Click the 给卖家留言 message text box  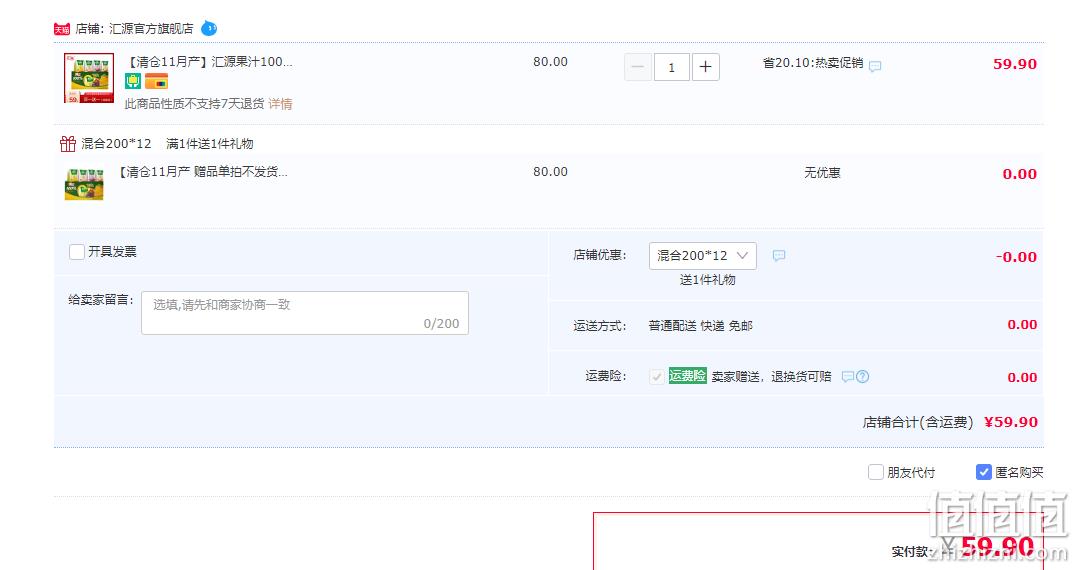tap(305, 313)
